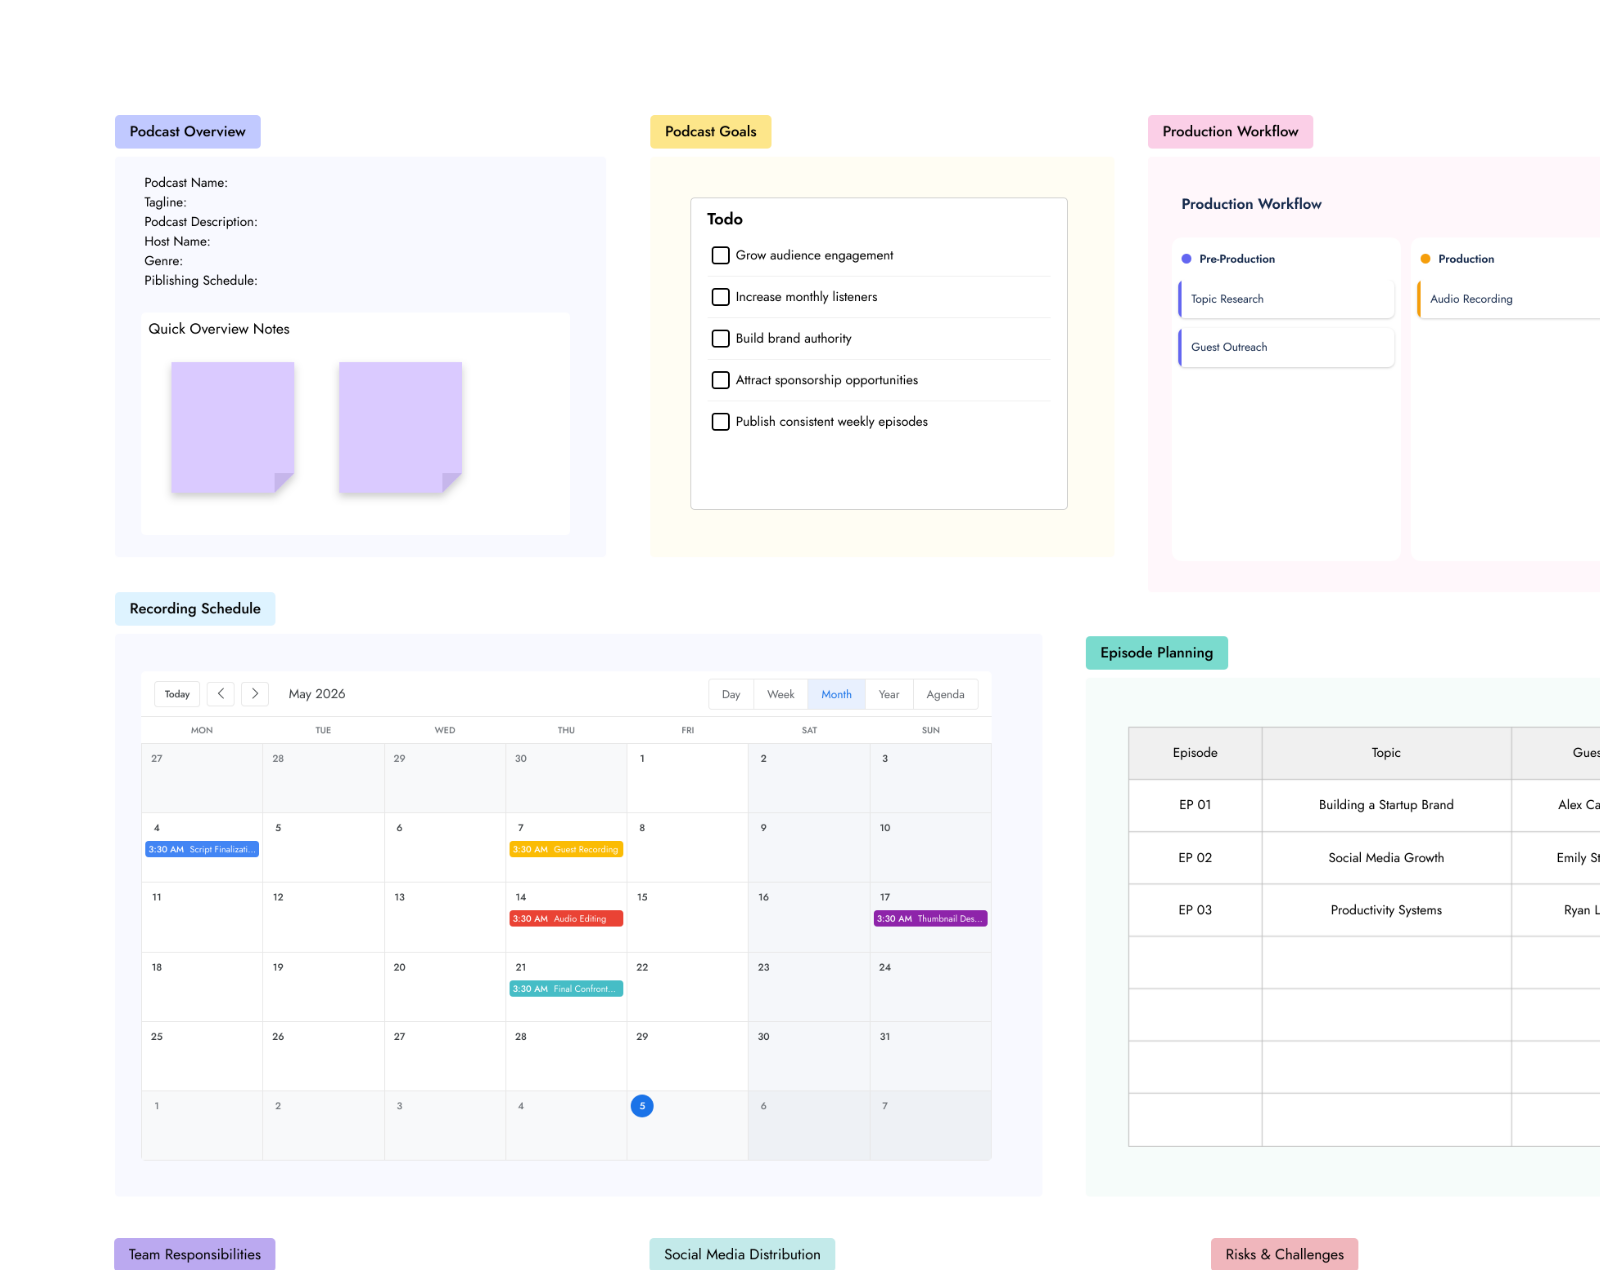Screen dimensions: 1600x1270
Task: Click the Production orange status dot
Action: point(1425,259)
